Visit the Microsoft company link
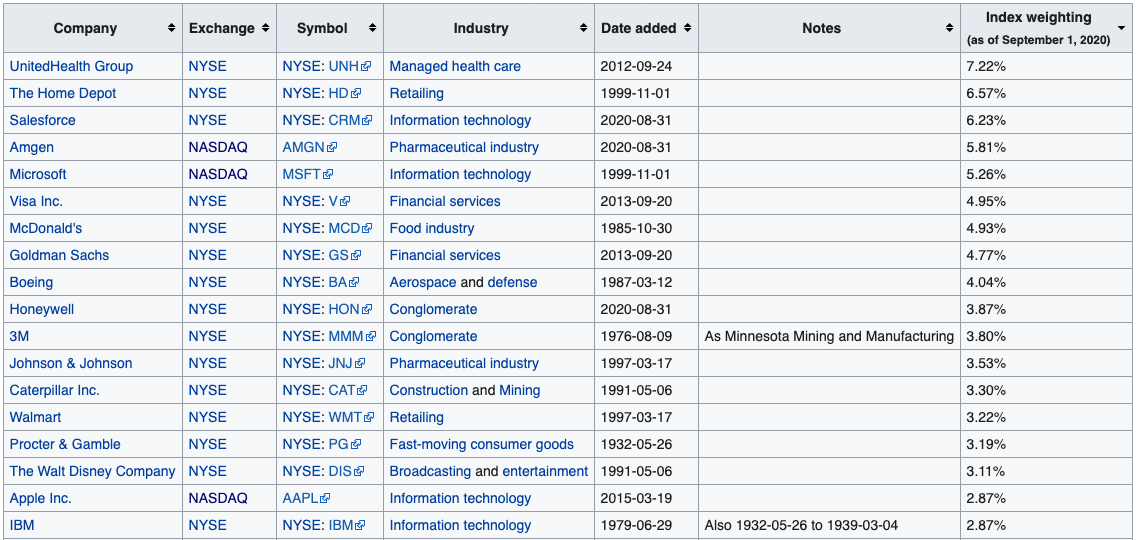1142x540 pixels. click(38, 174)
